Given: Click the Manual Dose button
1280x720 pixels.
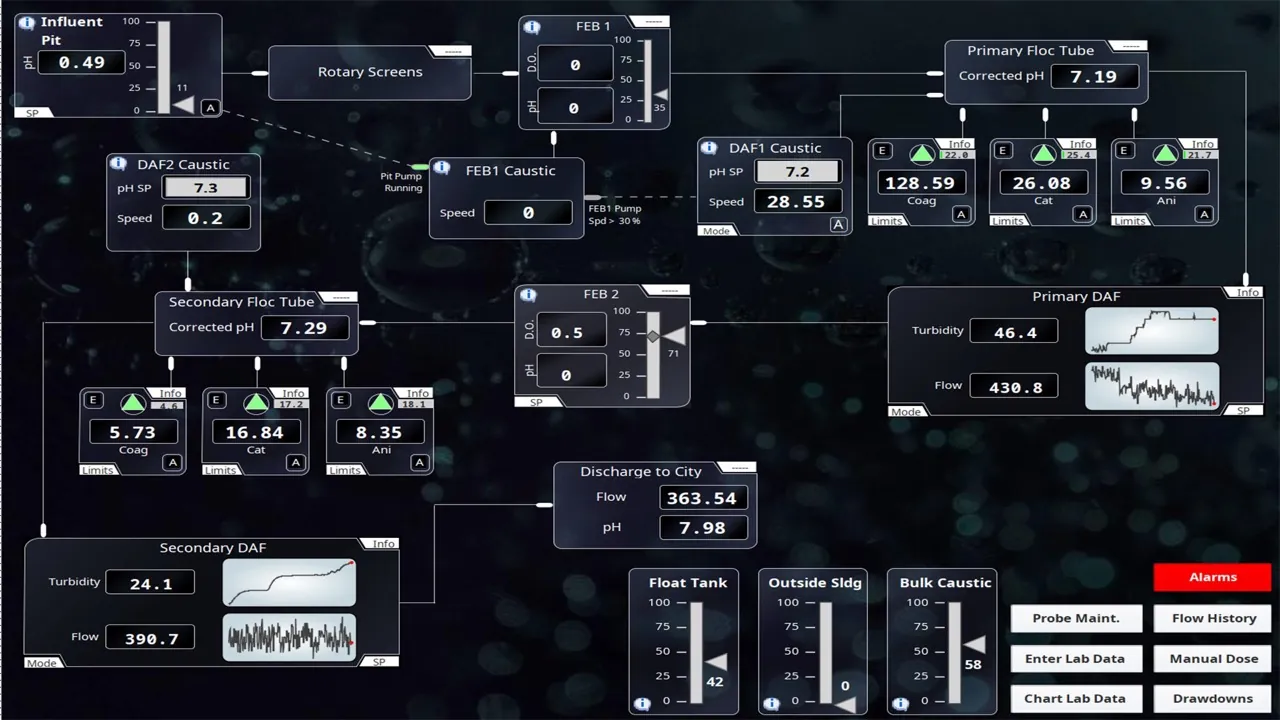Looking at the screenshot, I should click(1214, 658).
